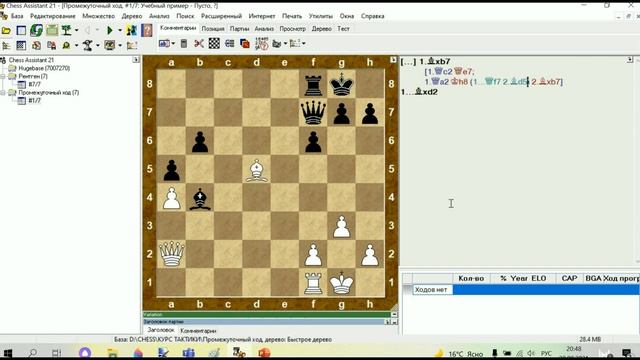Screen dimensions: 640x360
Task: Open the Редактирование menu
Action: pyautogui.click(x=53, y=16)
